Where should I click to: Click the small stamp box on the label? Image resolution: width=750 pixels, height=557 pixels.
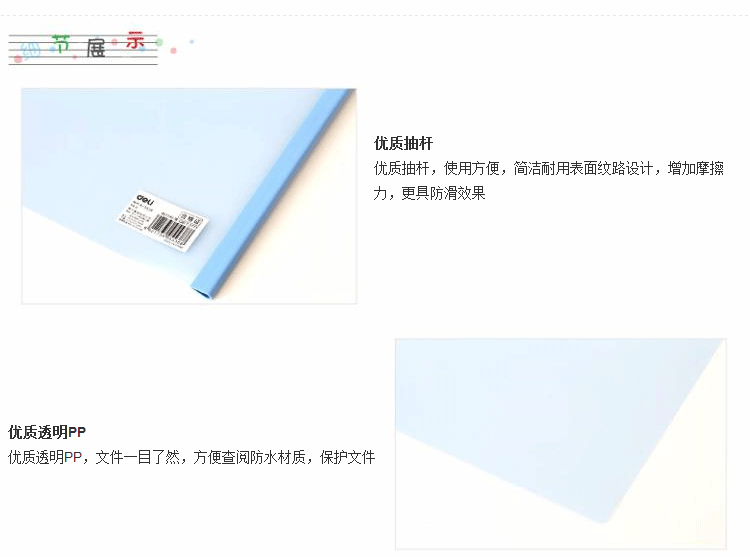click(192, 218)
